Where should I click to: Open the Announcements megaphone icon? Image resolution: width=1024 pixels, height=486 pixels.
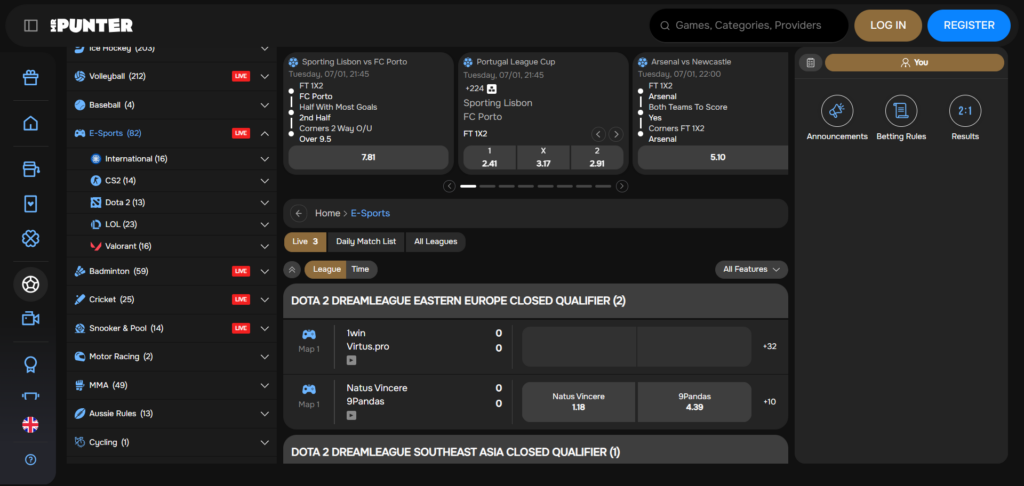(837, 110)
